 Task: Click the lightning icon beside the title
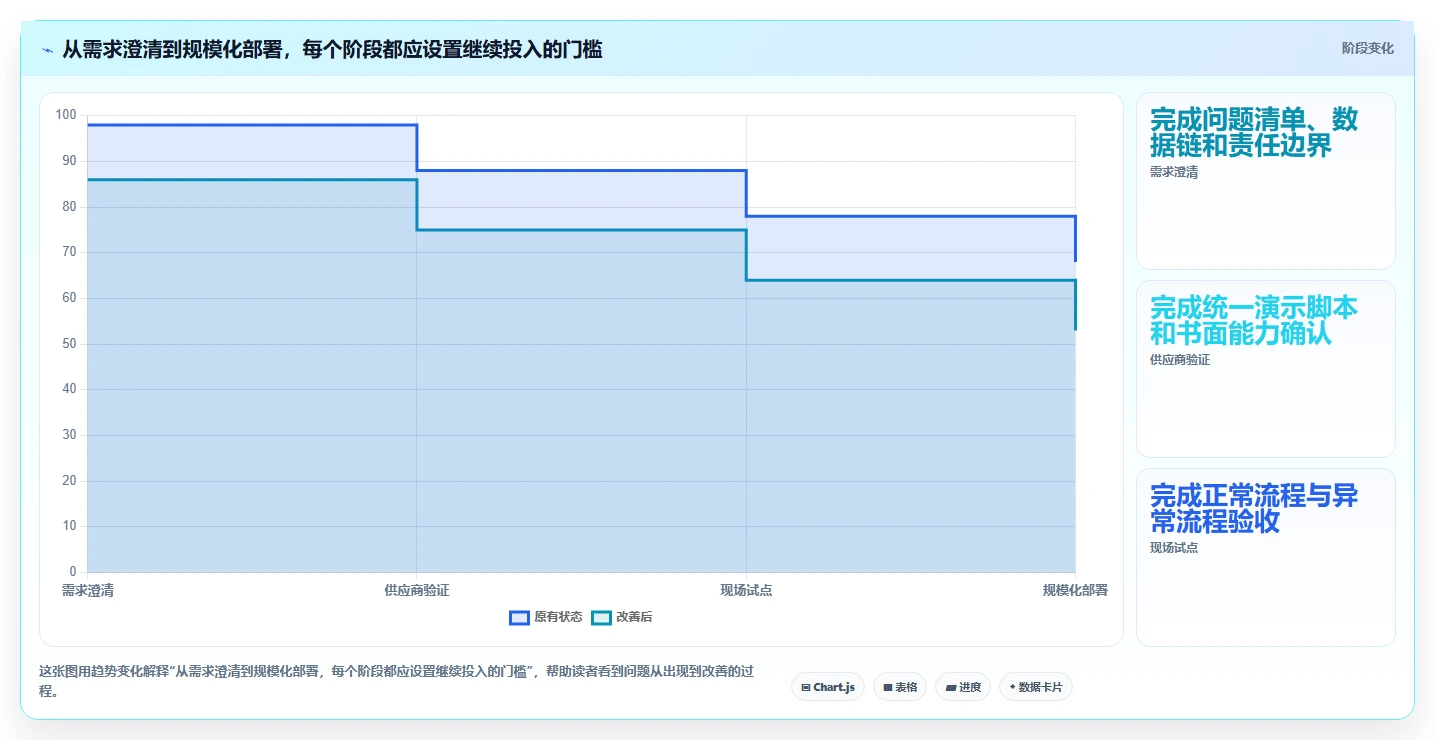[x=48, y=49]
